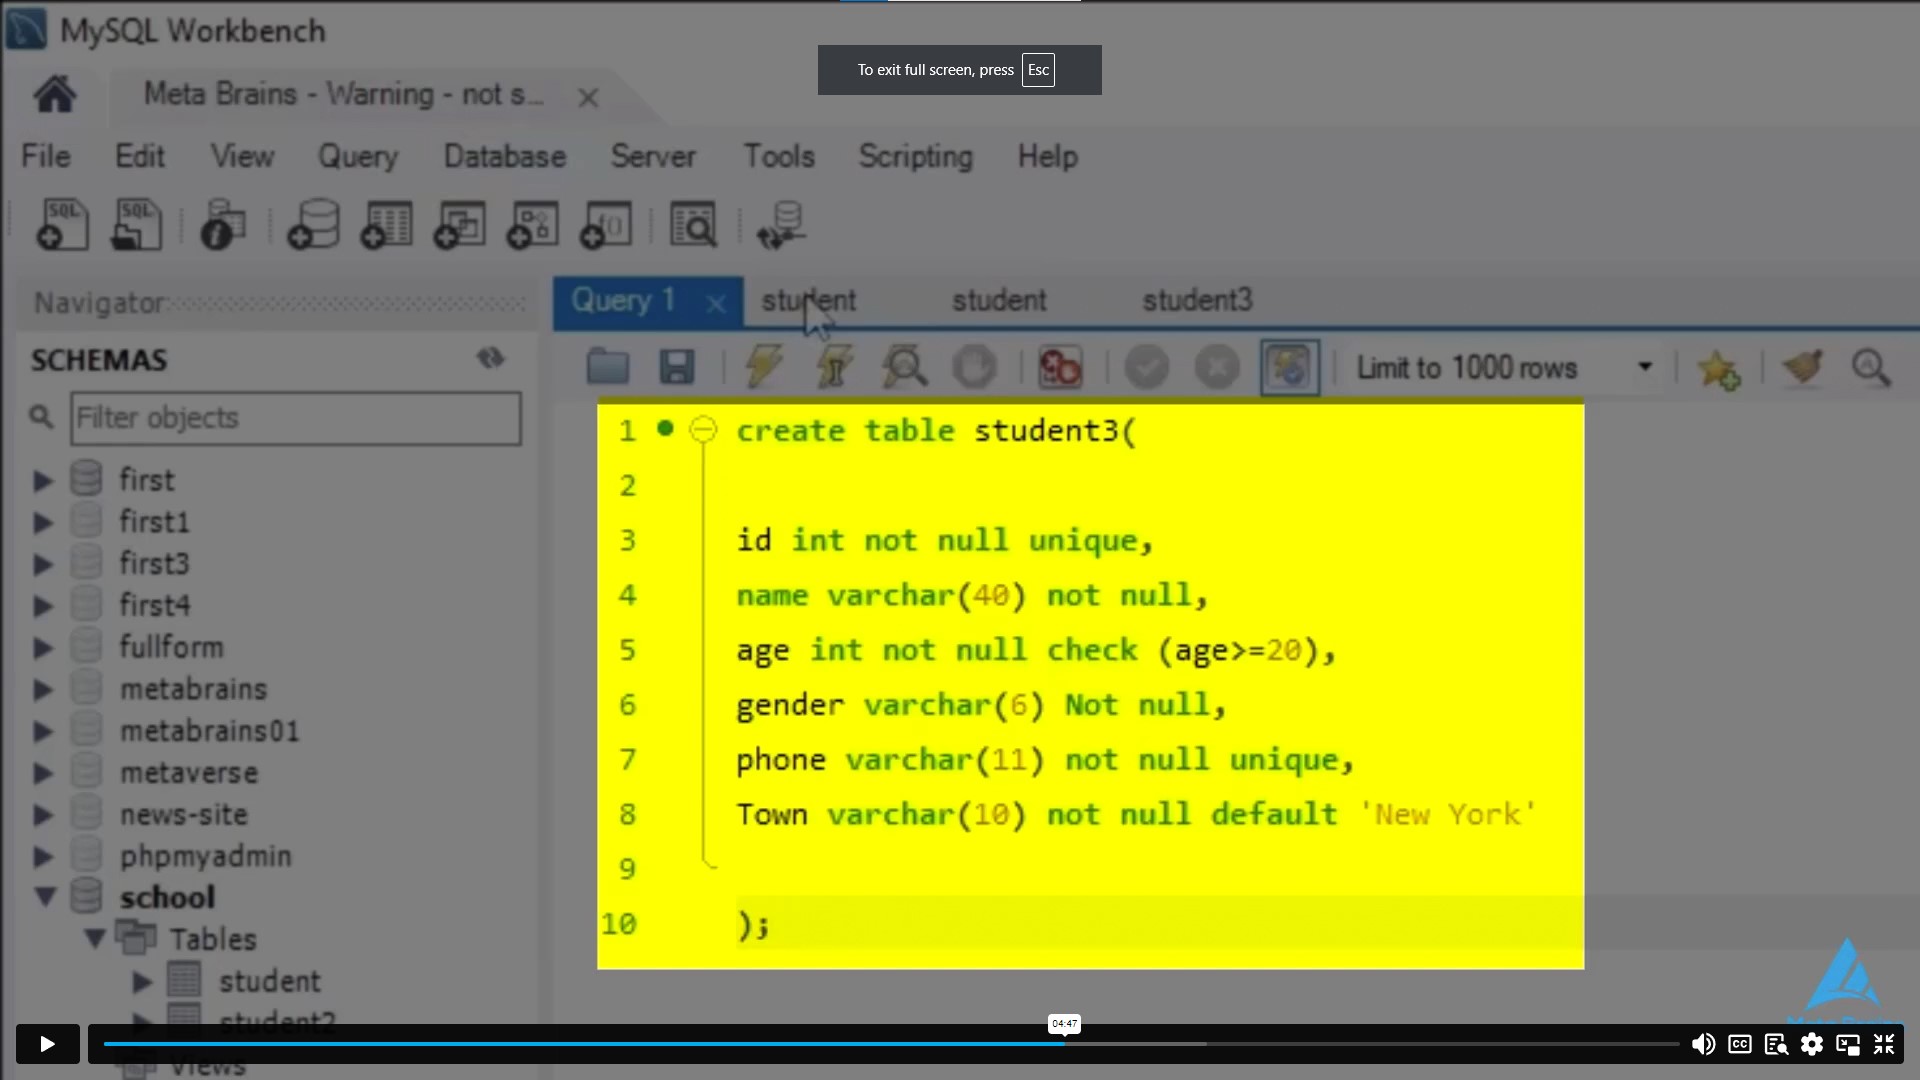1920x1080 pixels.
Task: Open the Tools menu
Action: point(779,156)
